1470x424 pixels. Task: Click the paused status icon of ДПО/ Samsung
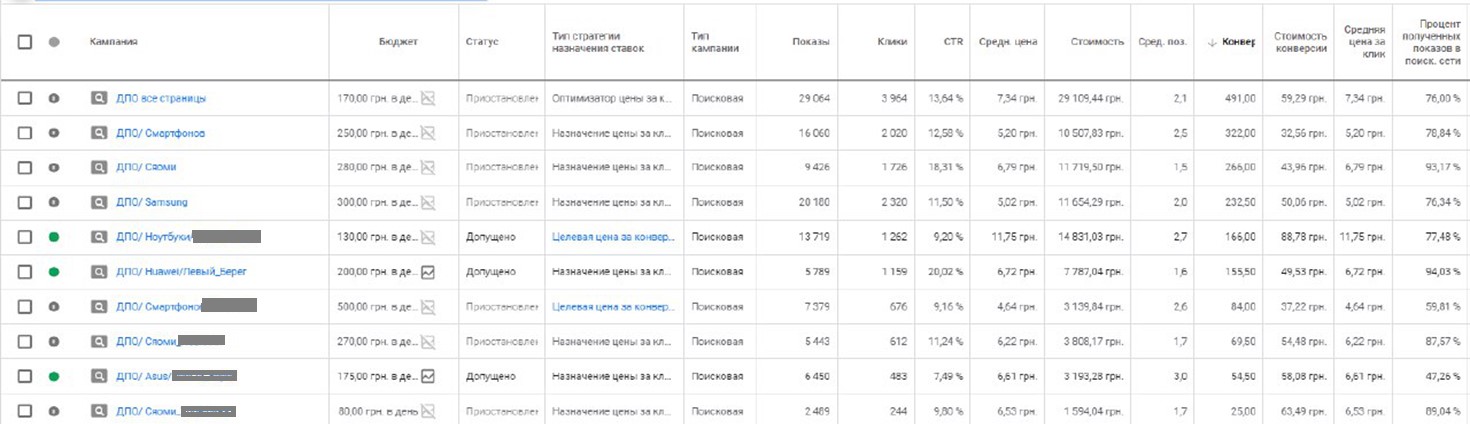(x=54, y=202)
